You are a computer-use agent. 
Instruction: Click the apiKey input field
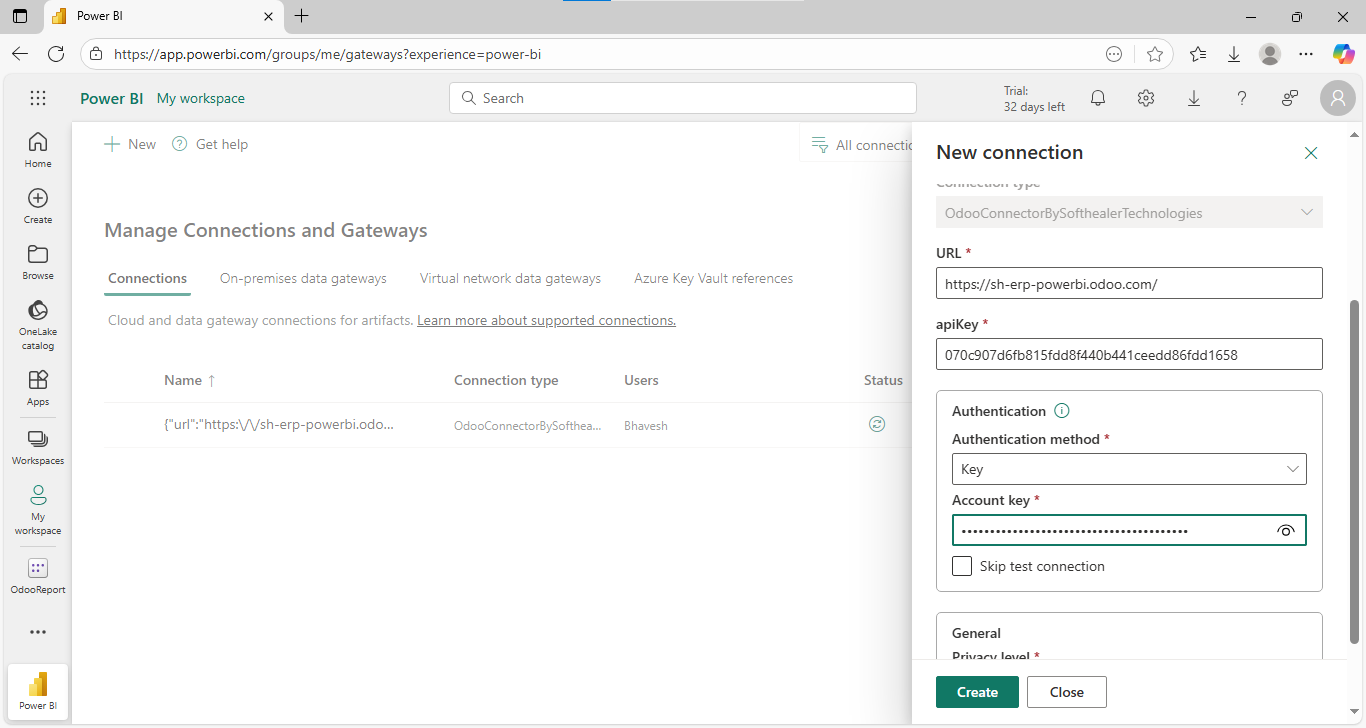pos(1129,354)
